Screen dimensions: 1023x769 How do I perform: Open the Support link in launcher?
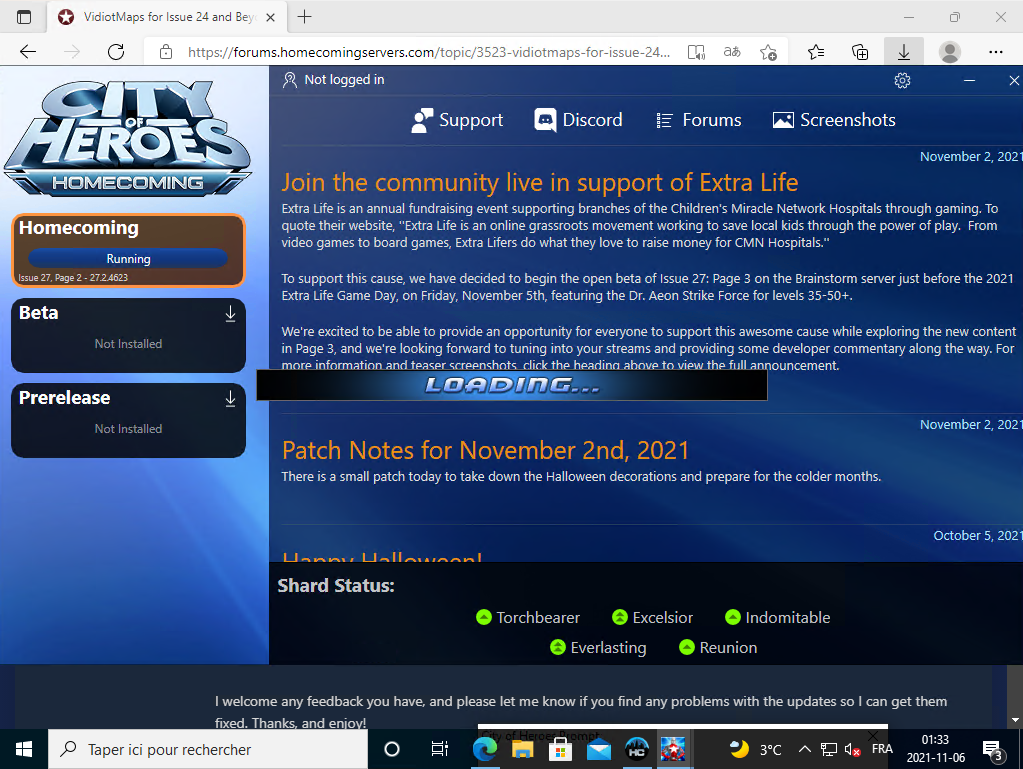[x=457, y=120]
